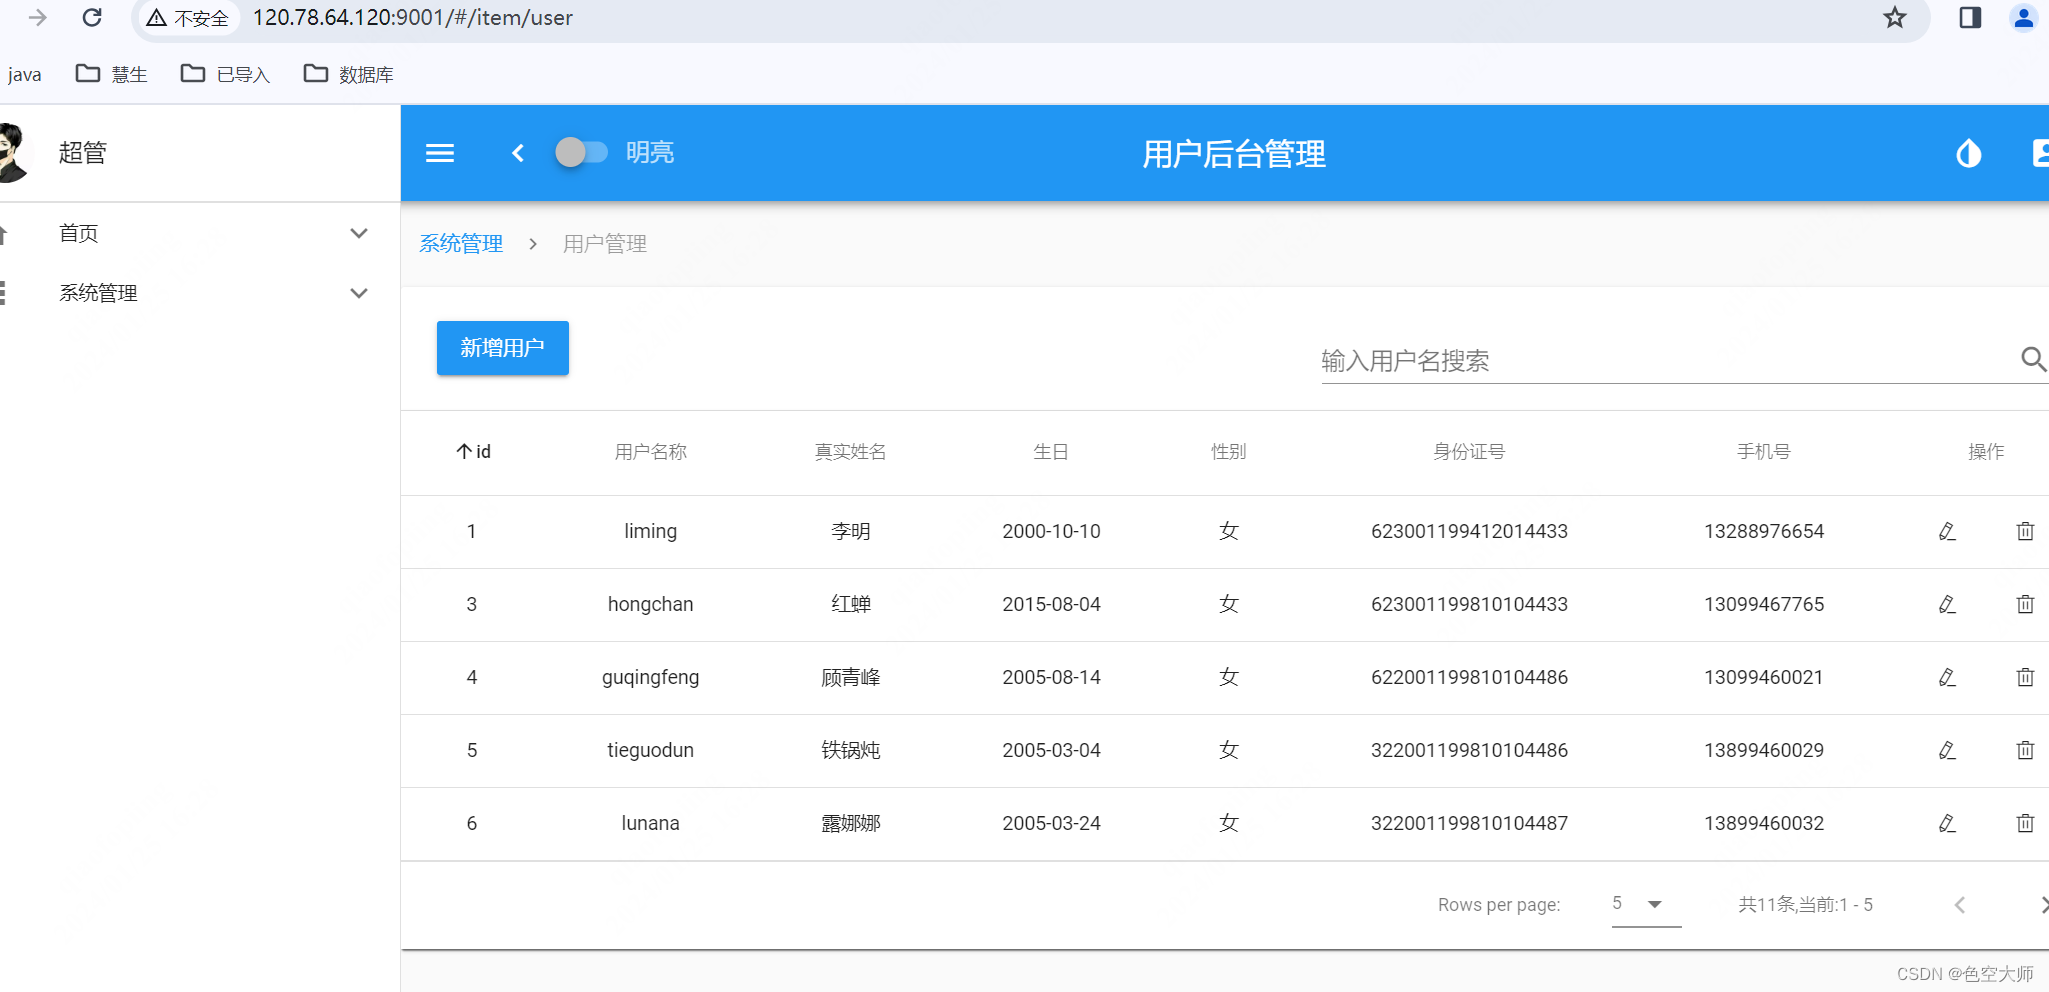Click phone number 13099460021
This screenshot has height=992, width=2049.
click(x=1764, y=677)
